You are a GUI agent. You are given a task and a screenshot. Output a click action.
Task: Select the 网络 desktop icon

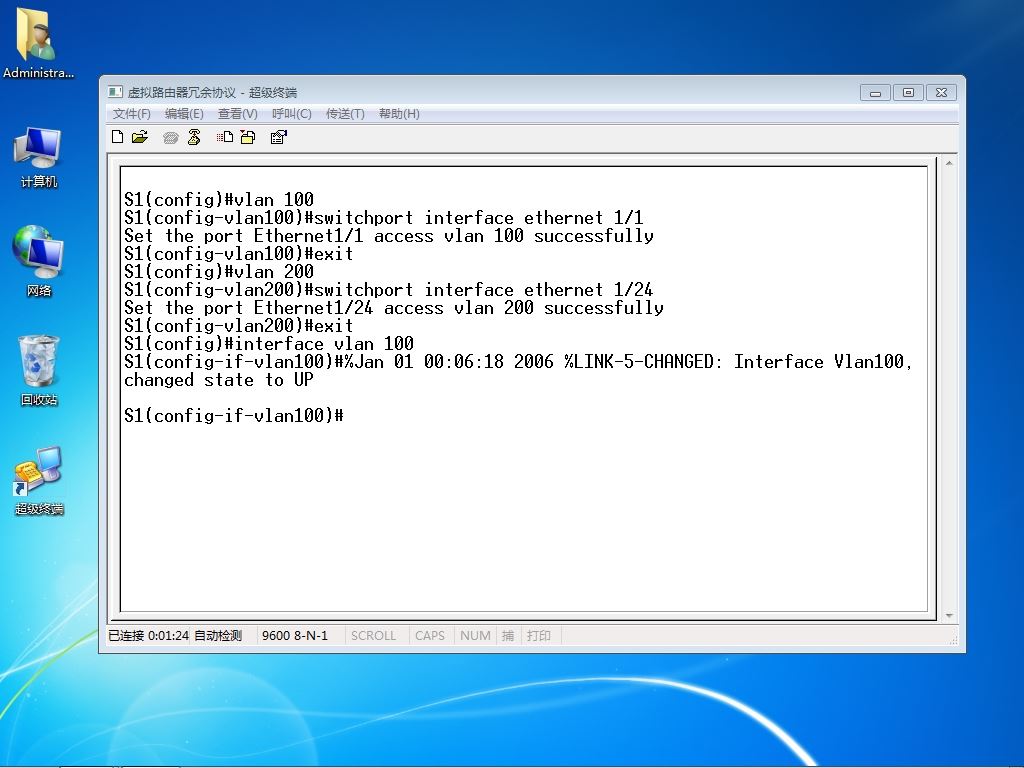(38, 261)
